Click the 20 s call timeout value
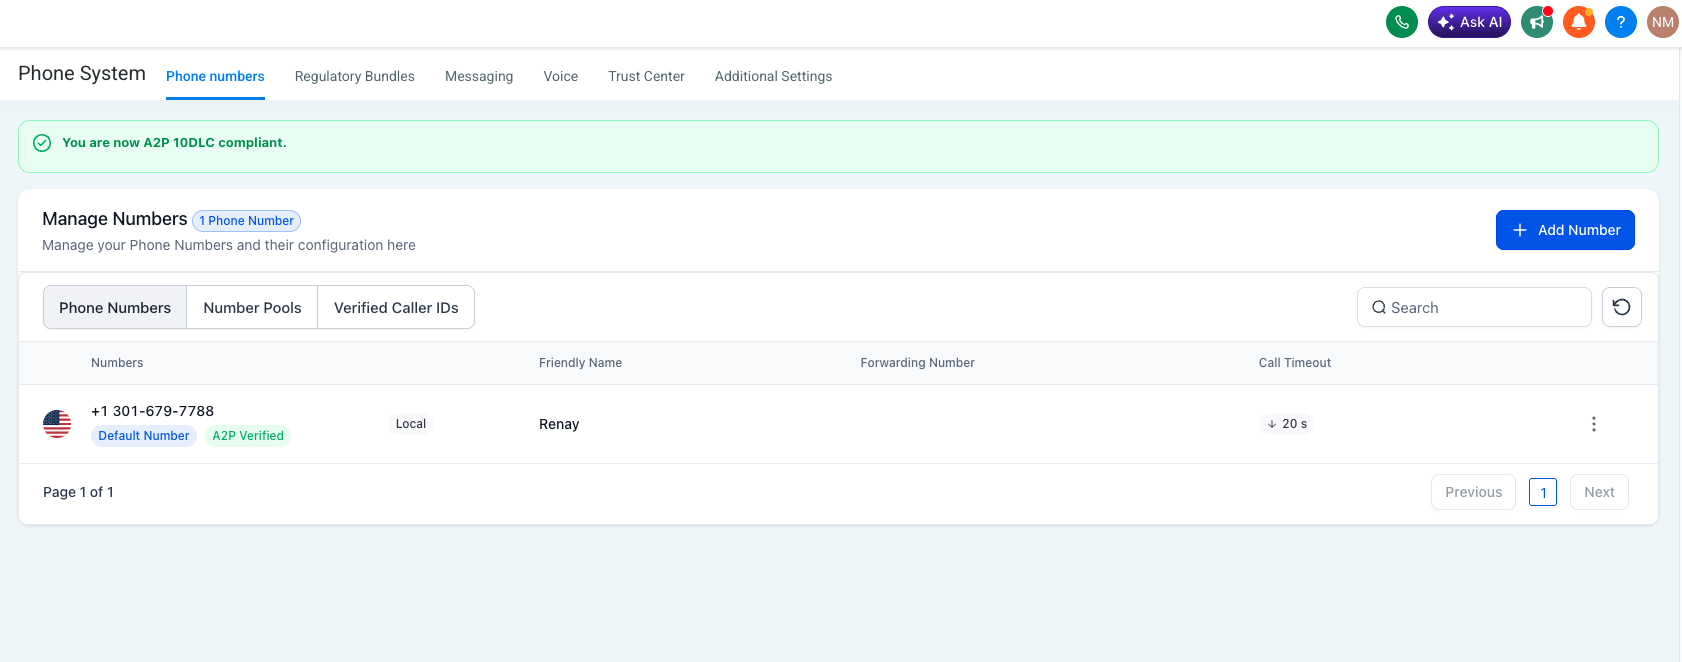Image resolution: width=1682 pixels, height=662 pixels. (1287, 424)
